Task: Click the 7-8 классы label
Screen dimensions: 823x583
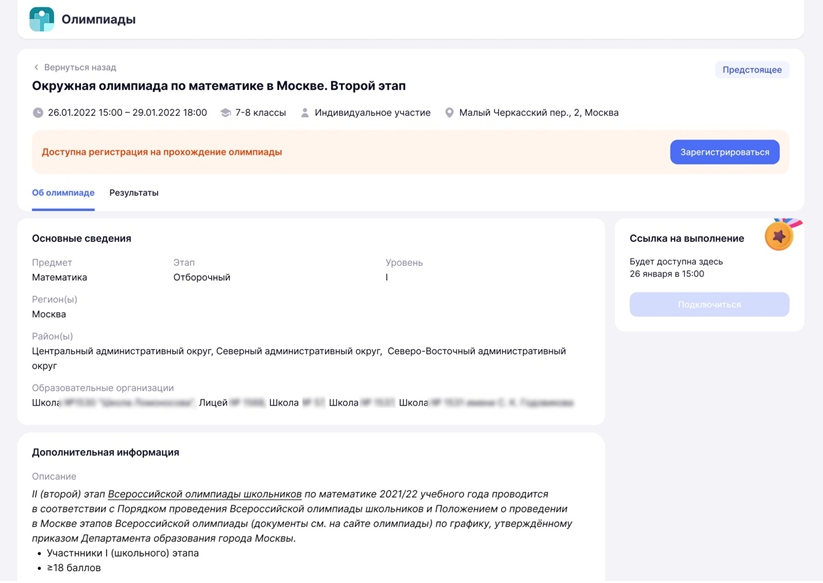Action: coord(260,113)
